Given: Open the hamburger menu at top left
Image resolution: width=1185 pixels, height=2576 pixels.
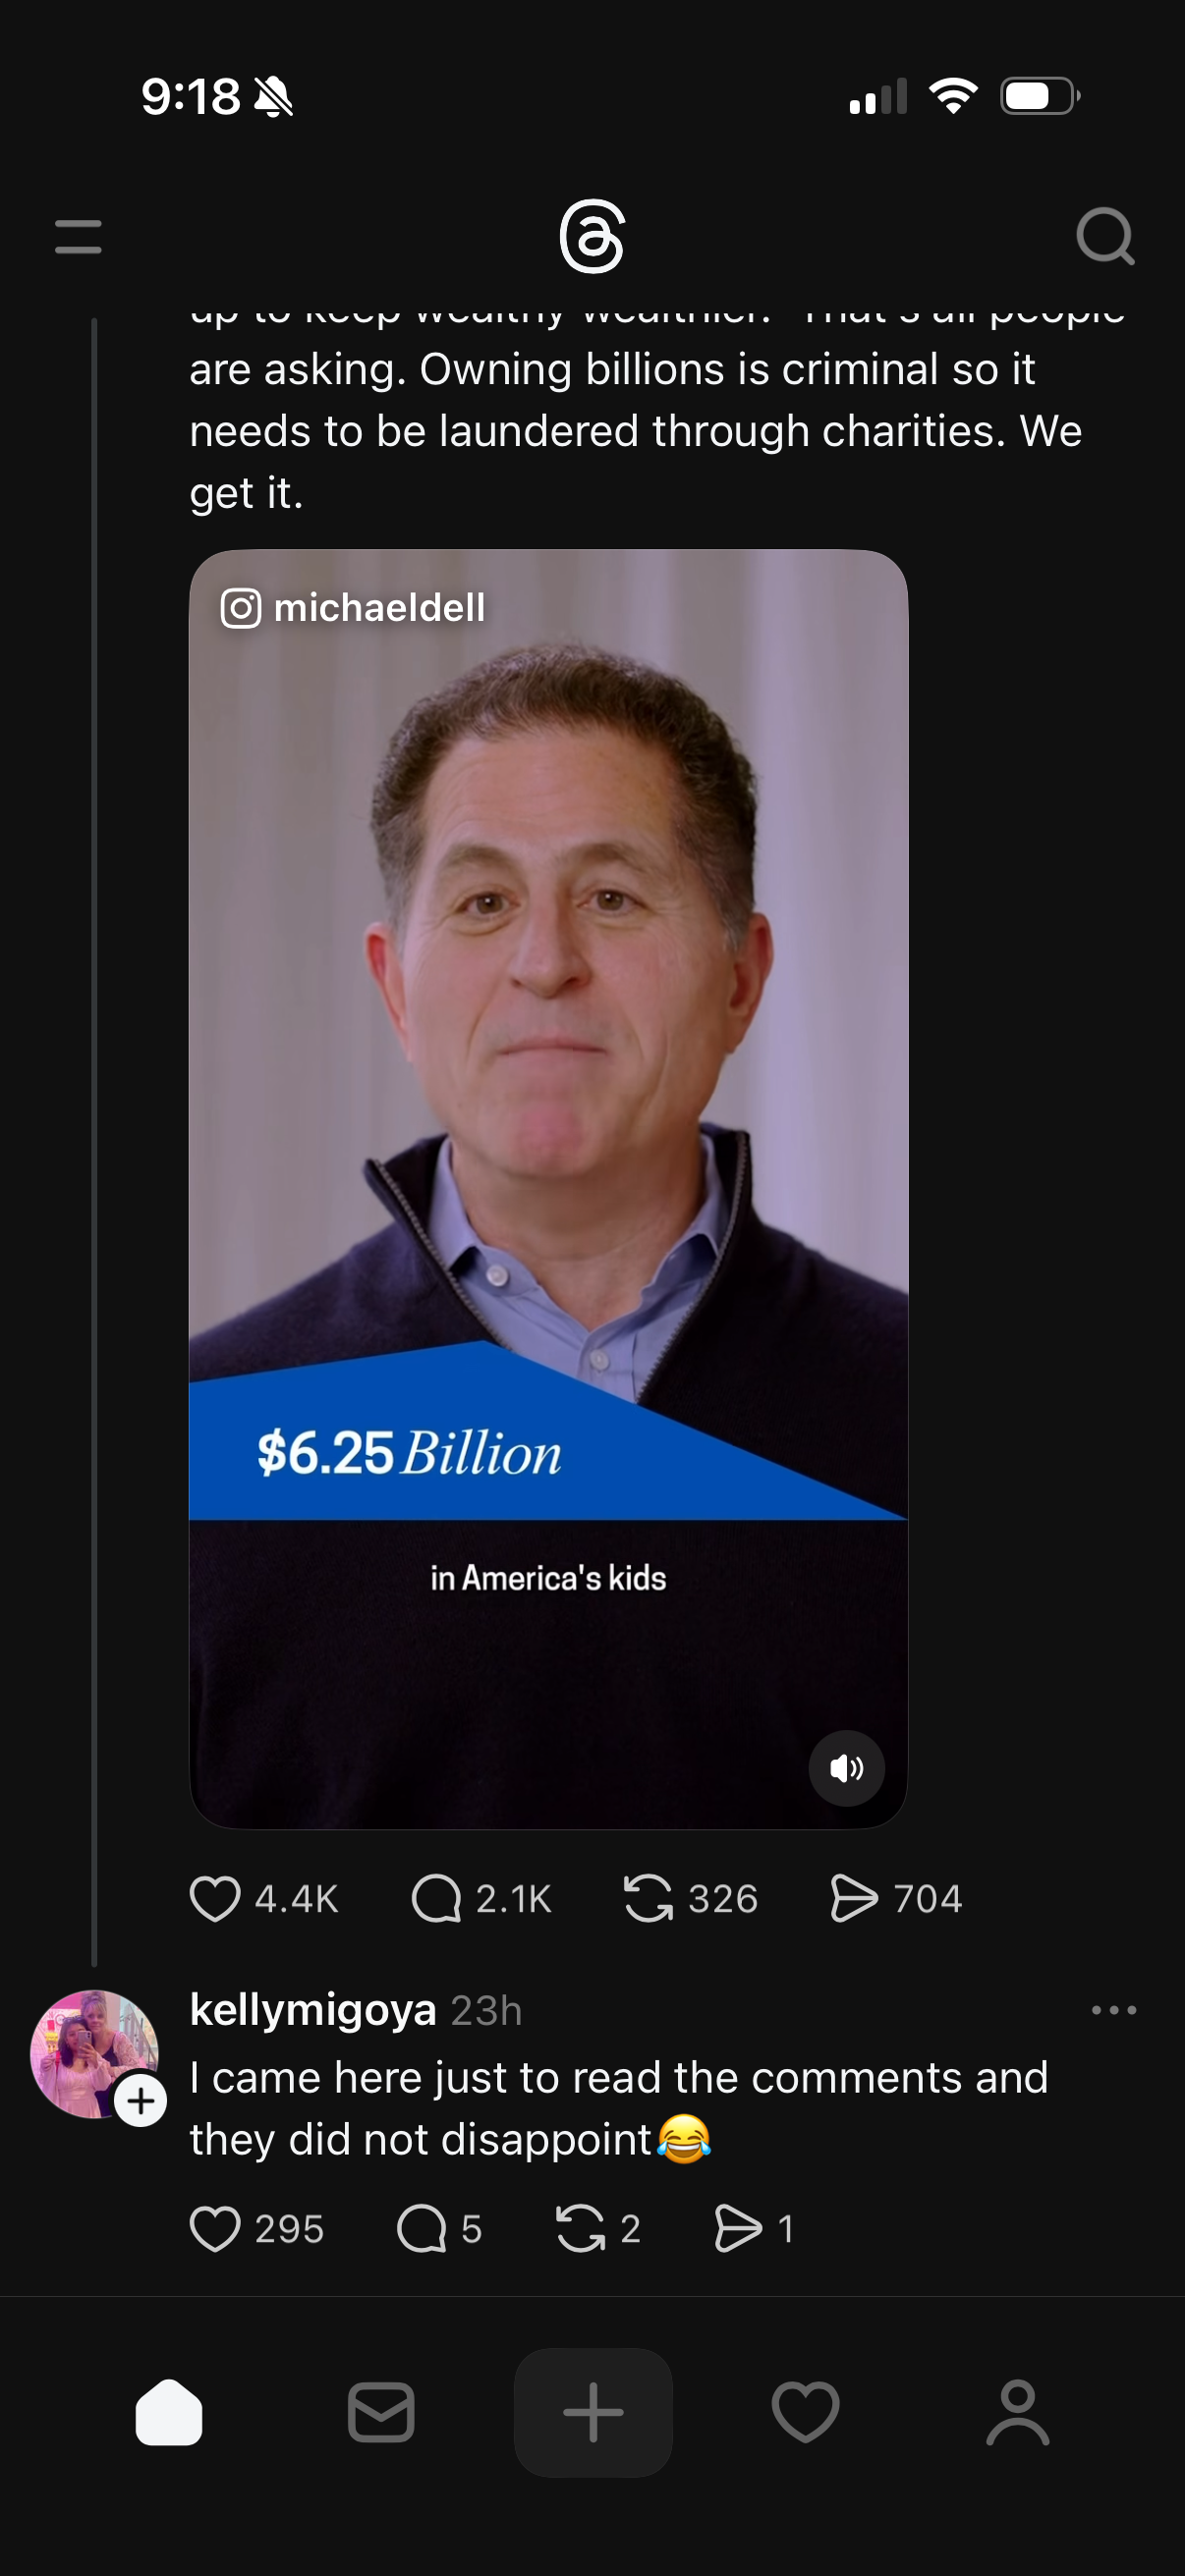Looking at the screenshot, I should (78, 237).
